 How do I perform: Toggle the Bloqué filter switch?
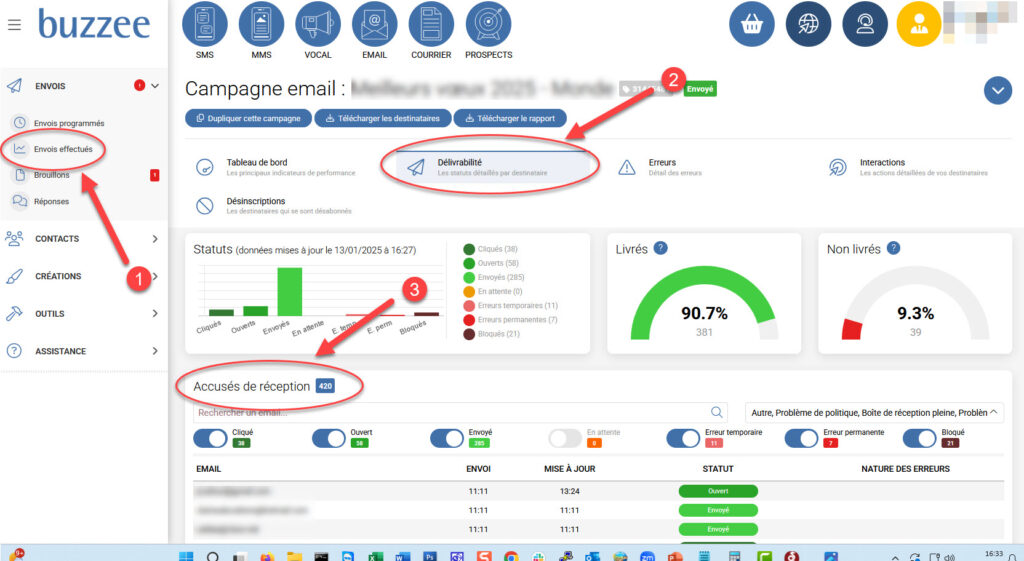point(920,438)
